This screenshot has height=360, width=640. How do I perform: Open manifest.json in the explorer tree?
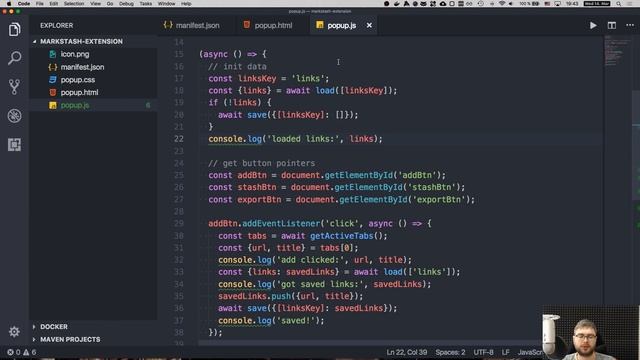pos(82,67)
